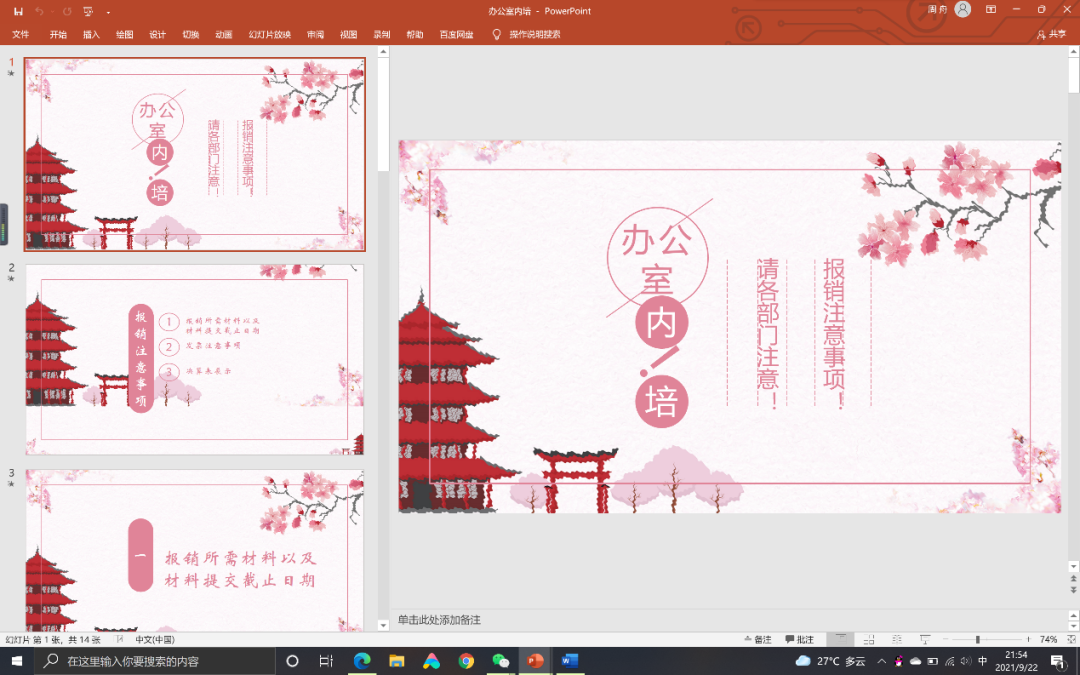
Task: Open WeChat from the taskbar
Action: click(x=501, y=661)
